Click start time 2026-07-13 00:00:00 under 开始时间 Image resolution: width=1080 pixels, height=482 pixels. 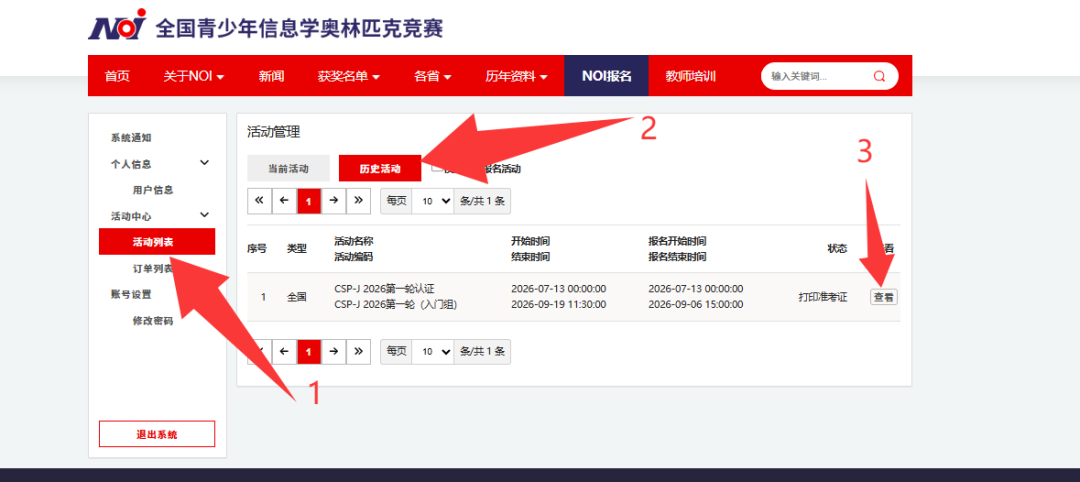[559, 289]
